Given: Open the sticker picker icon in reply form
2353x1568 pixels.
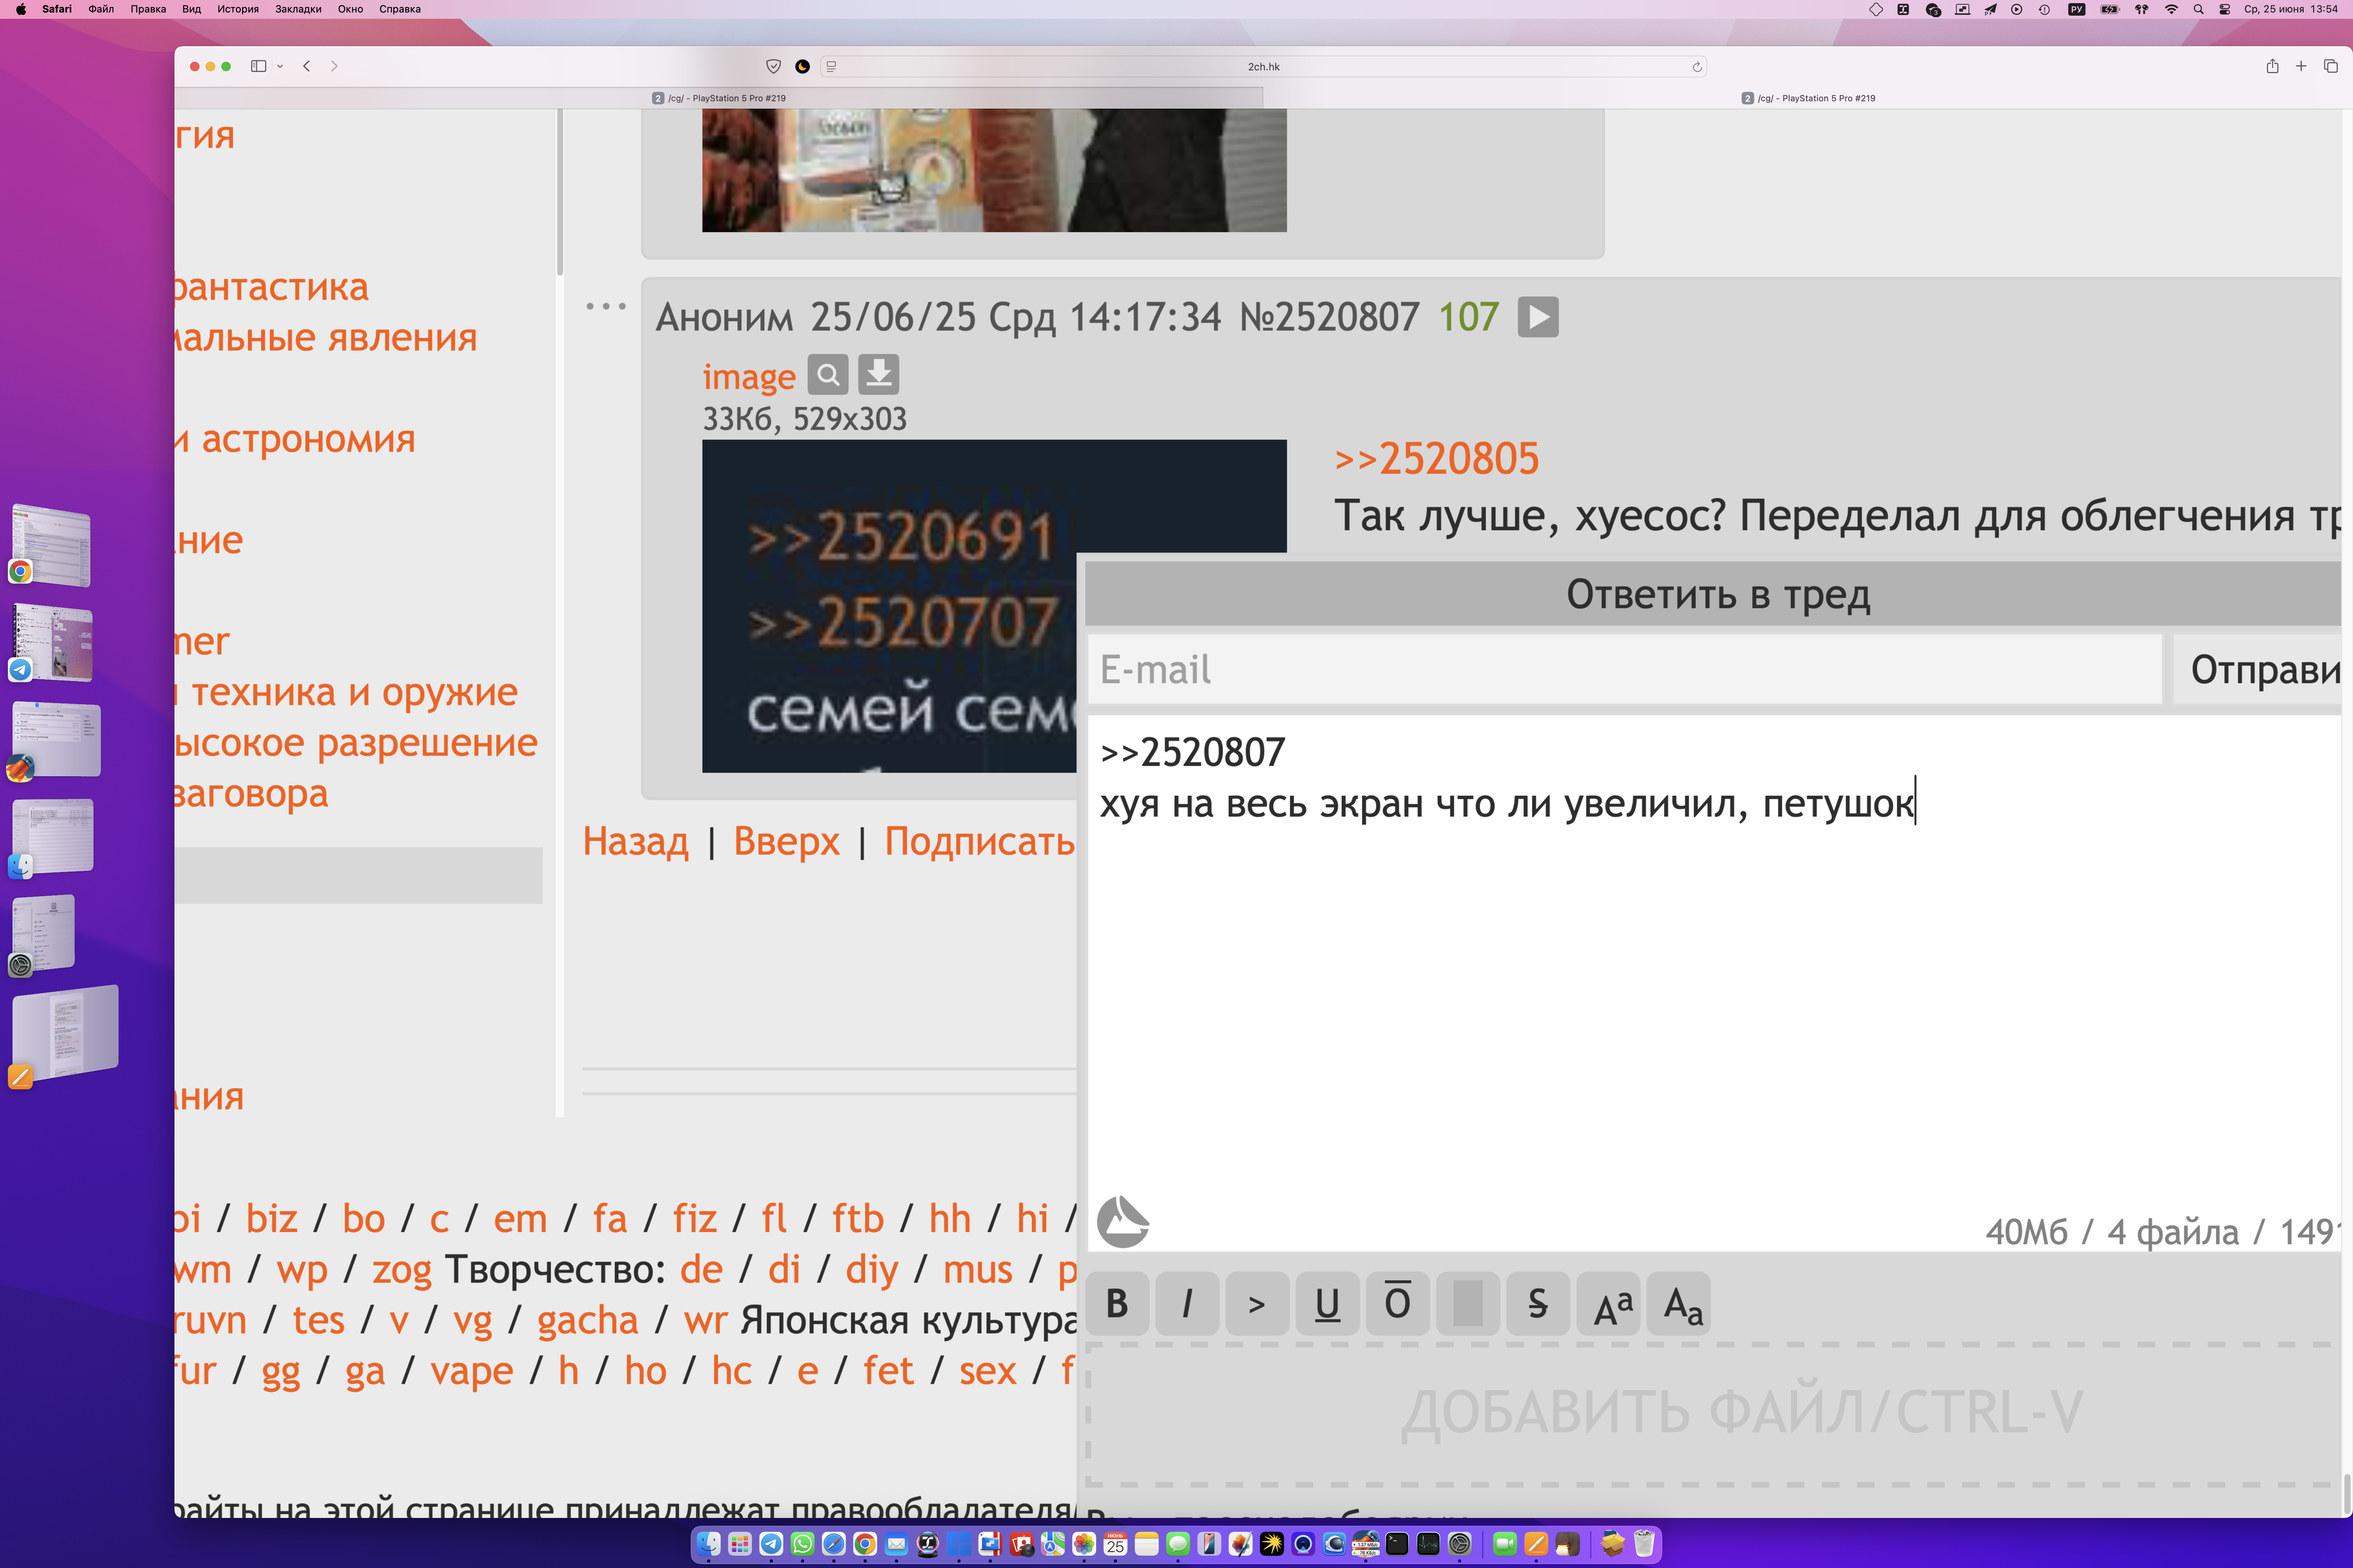Looking at the screenshot, I should point(1122,1221).
